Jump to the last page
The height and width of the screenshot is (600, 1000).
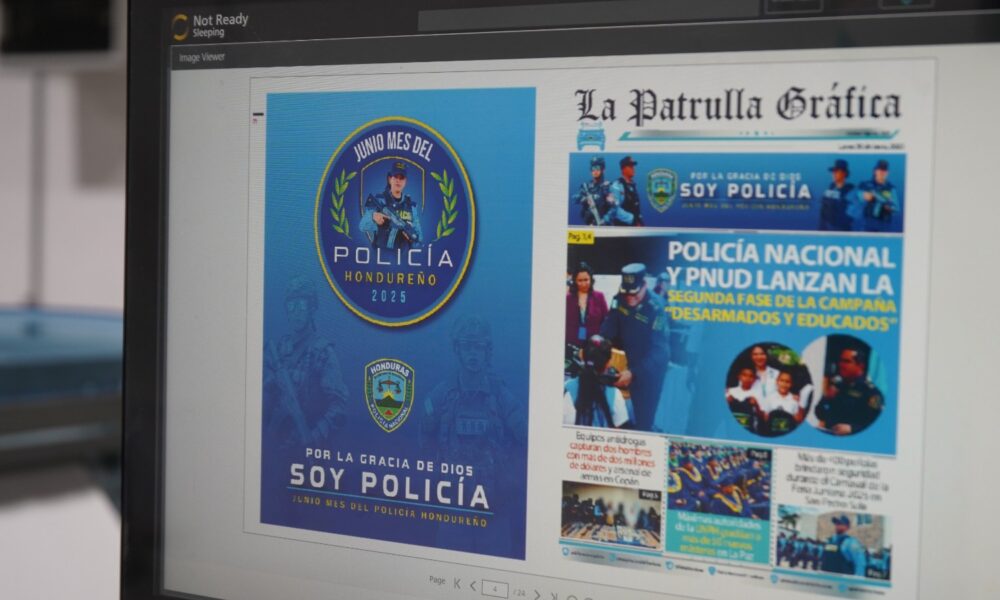click(553, 596)
